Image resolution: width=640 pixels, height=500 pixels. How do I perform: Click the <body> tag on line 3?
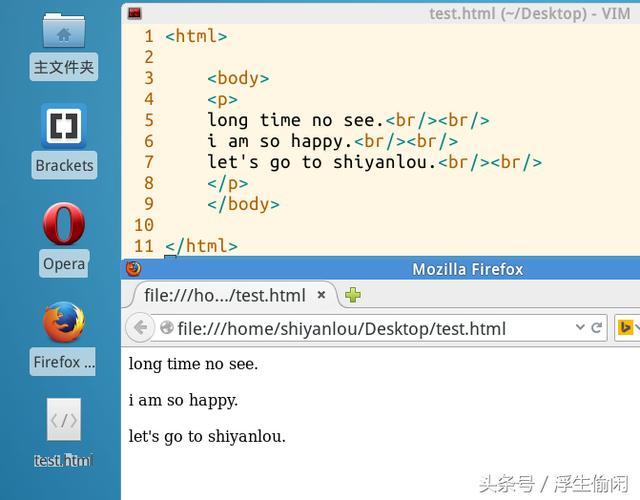[x=238, y=78]
